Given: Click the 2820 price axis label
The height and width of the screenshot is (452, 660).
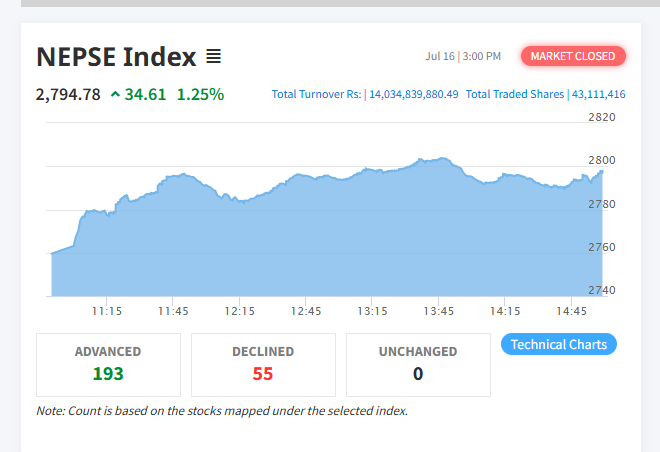Looking at the screenshot, I should [601, 117].
